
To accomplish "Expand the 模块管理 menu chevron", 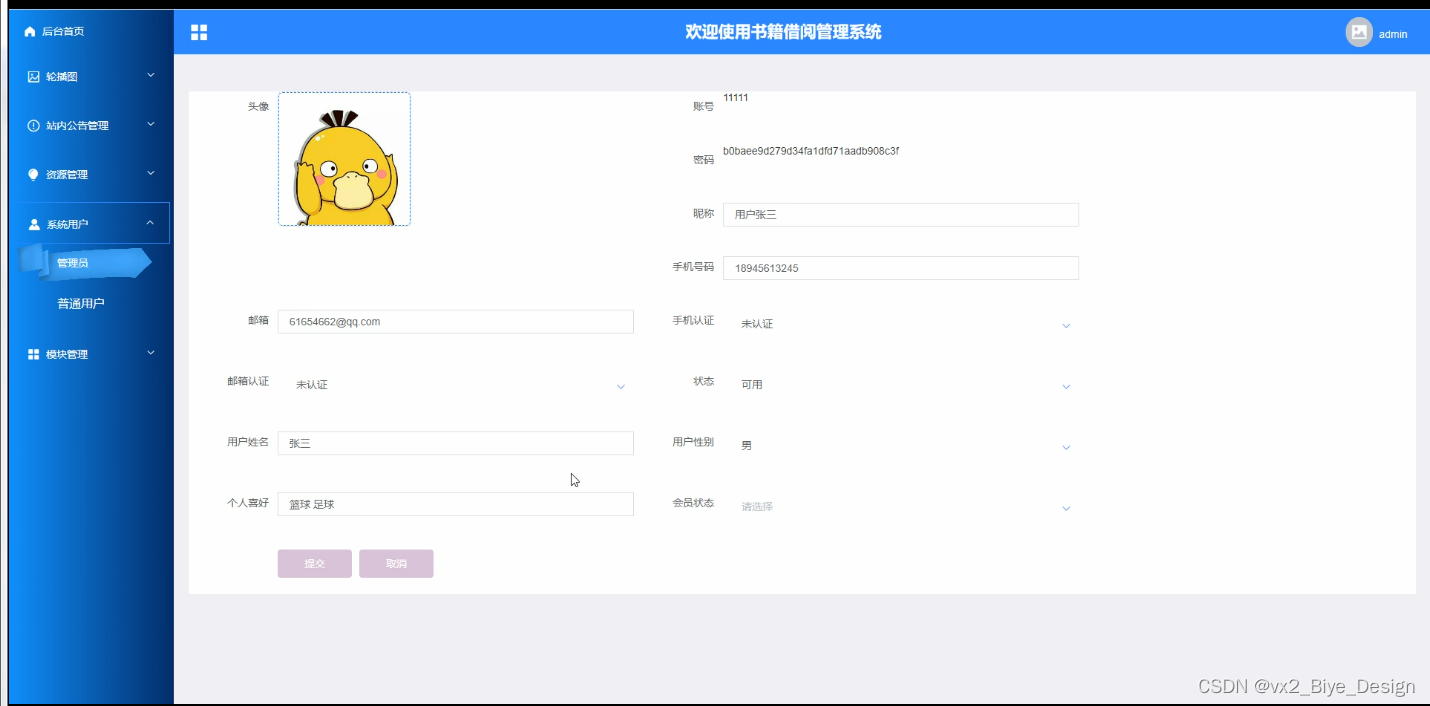I will point(151,353).
